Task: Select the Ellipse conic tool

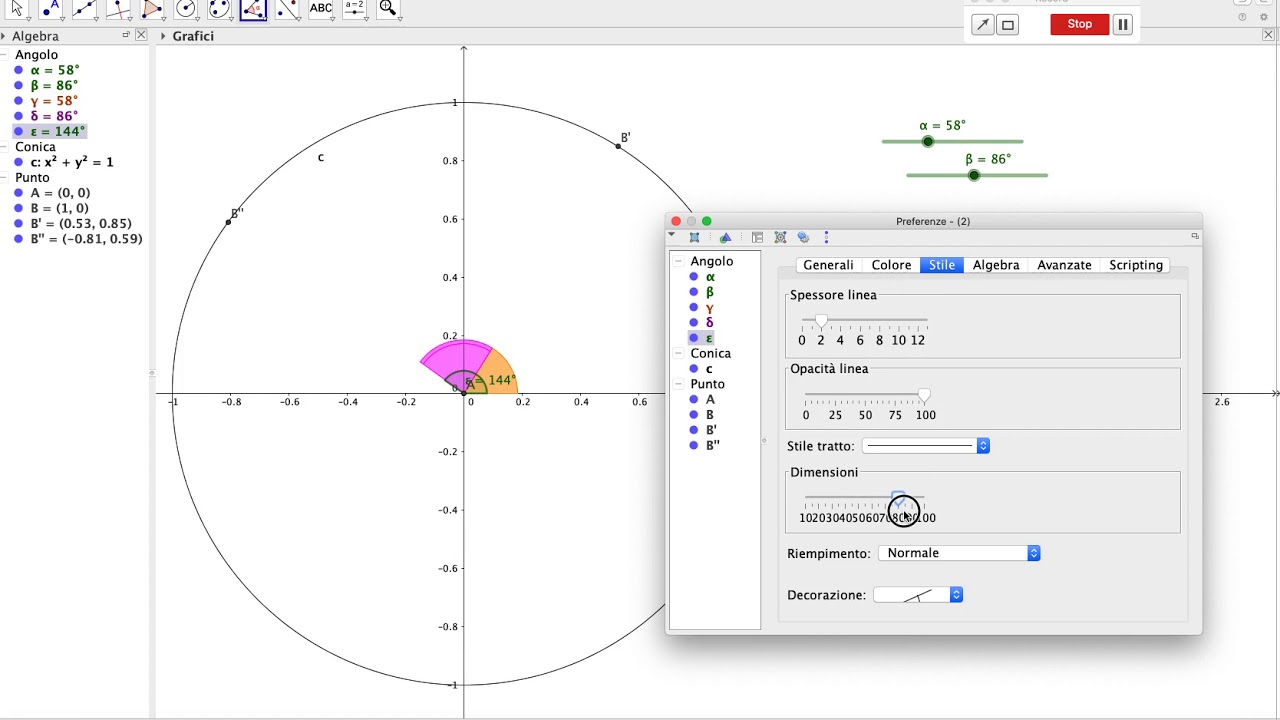Action: pos(219,9)
